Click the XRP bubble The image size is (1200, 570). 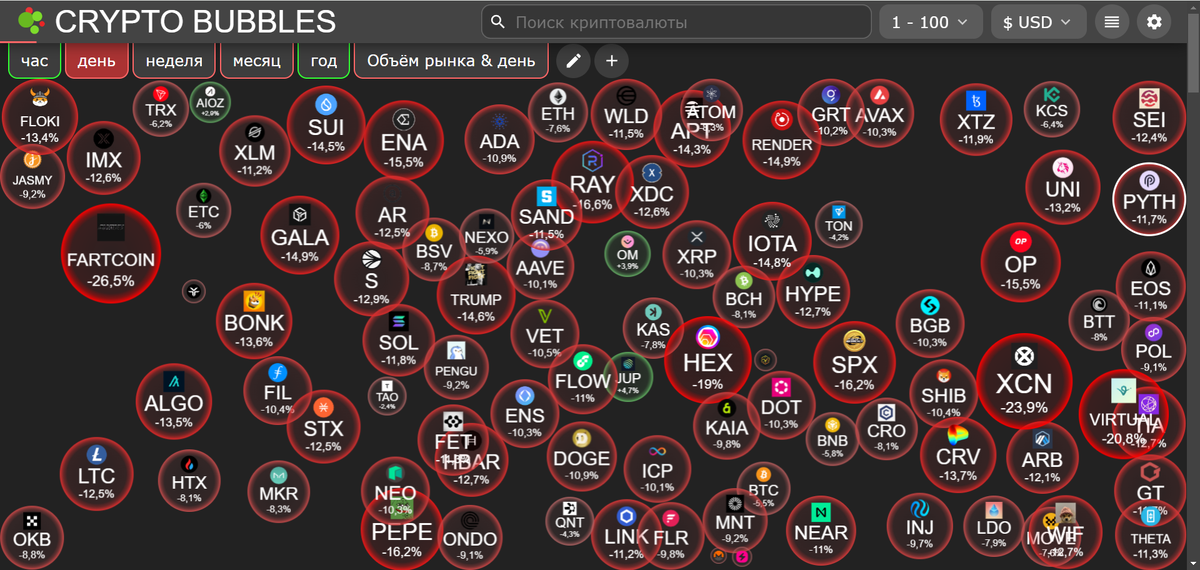(x=697, y=255)
